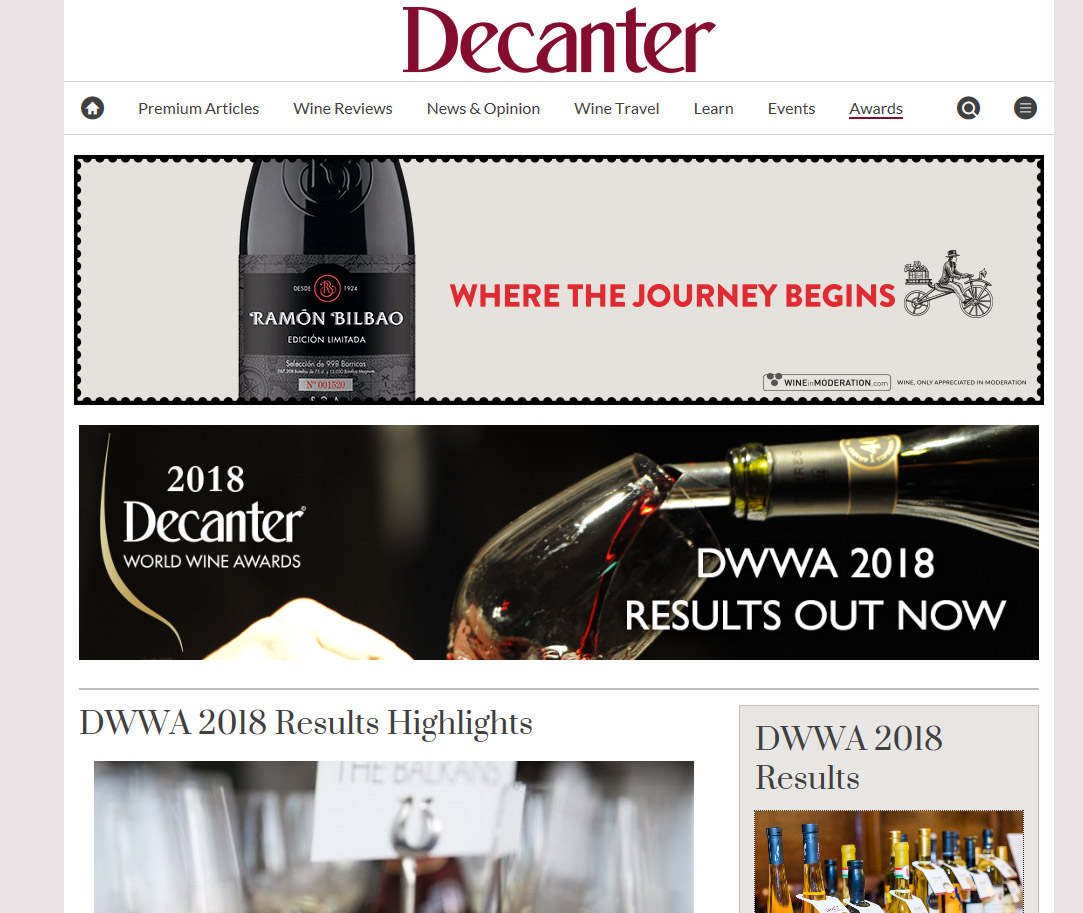Open the blurred wine glasses article image
The image size is (1083, 913).
pyautogui.click(x=394, y=837)
